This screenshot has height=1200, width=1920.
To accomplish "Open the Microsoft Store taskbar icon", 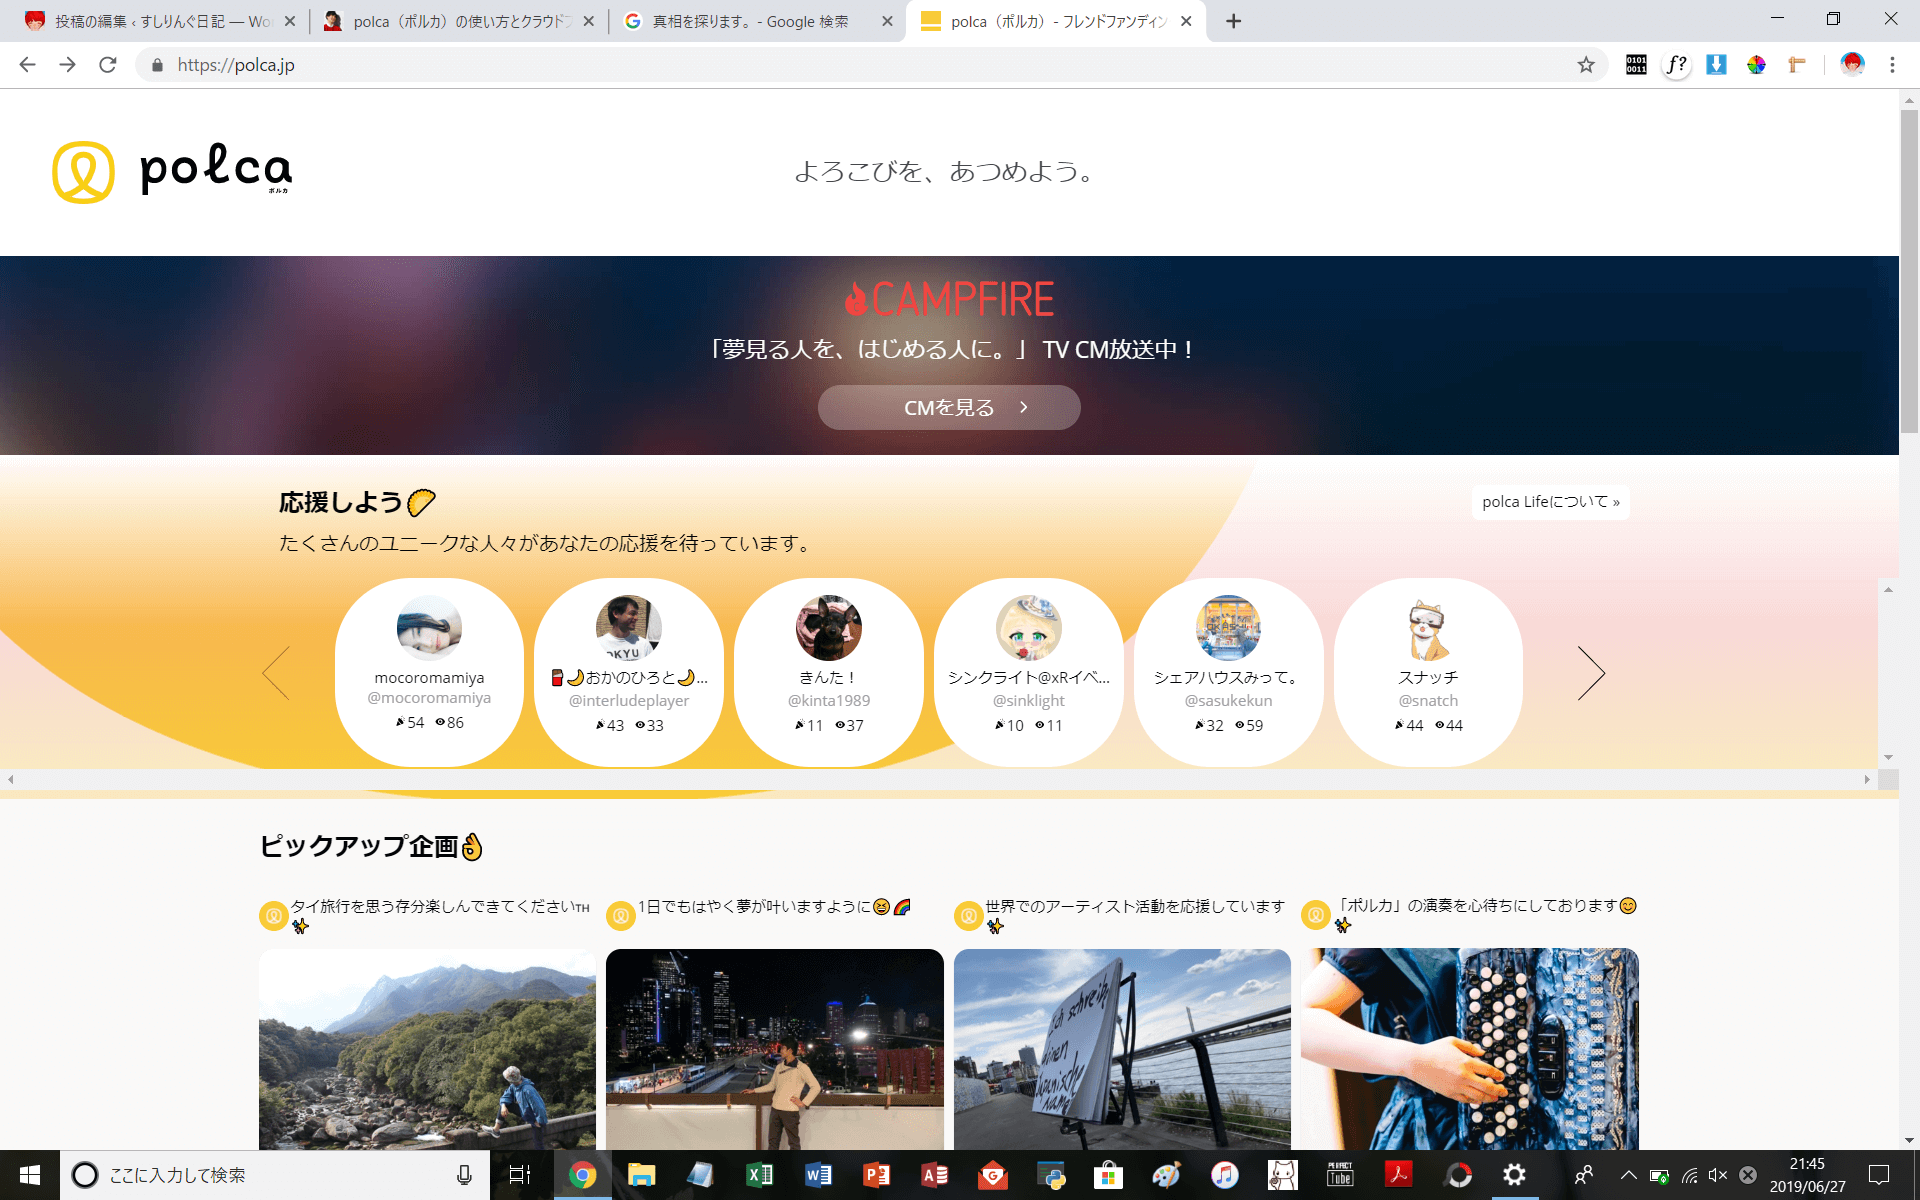I will point(1108,1175).
